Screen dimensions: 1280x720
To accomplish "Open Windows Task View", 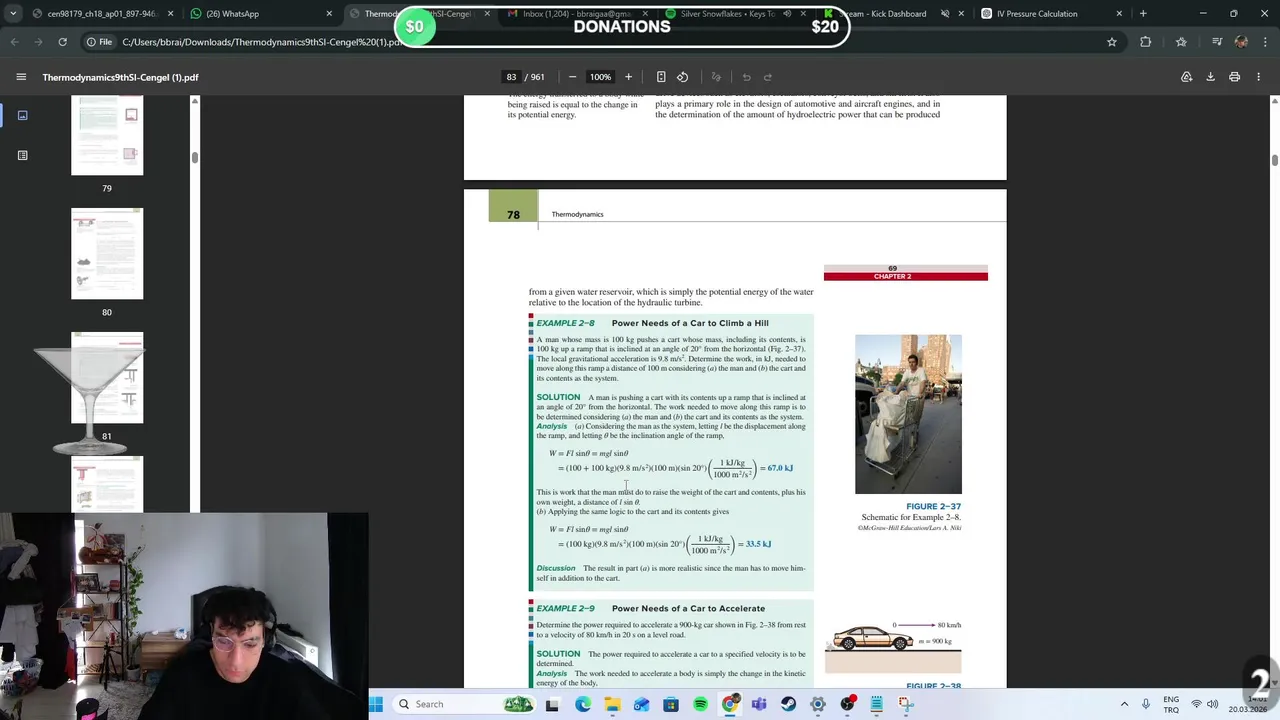I will point(552,704).
